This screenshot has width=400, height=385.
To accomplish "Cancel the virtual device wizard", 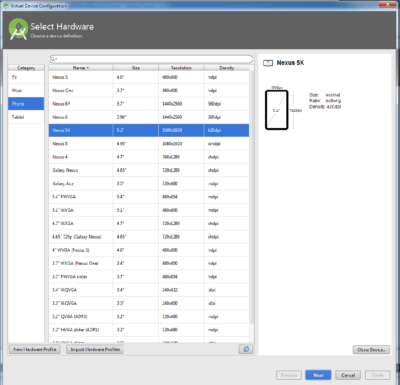I will tap(348, 375).
